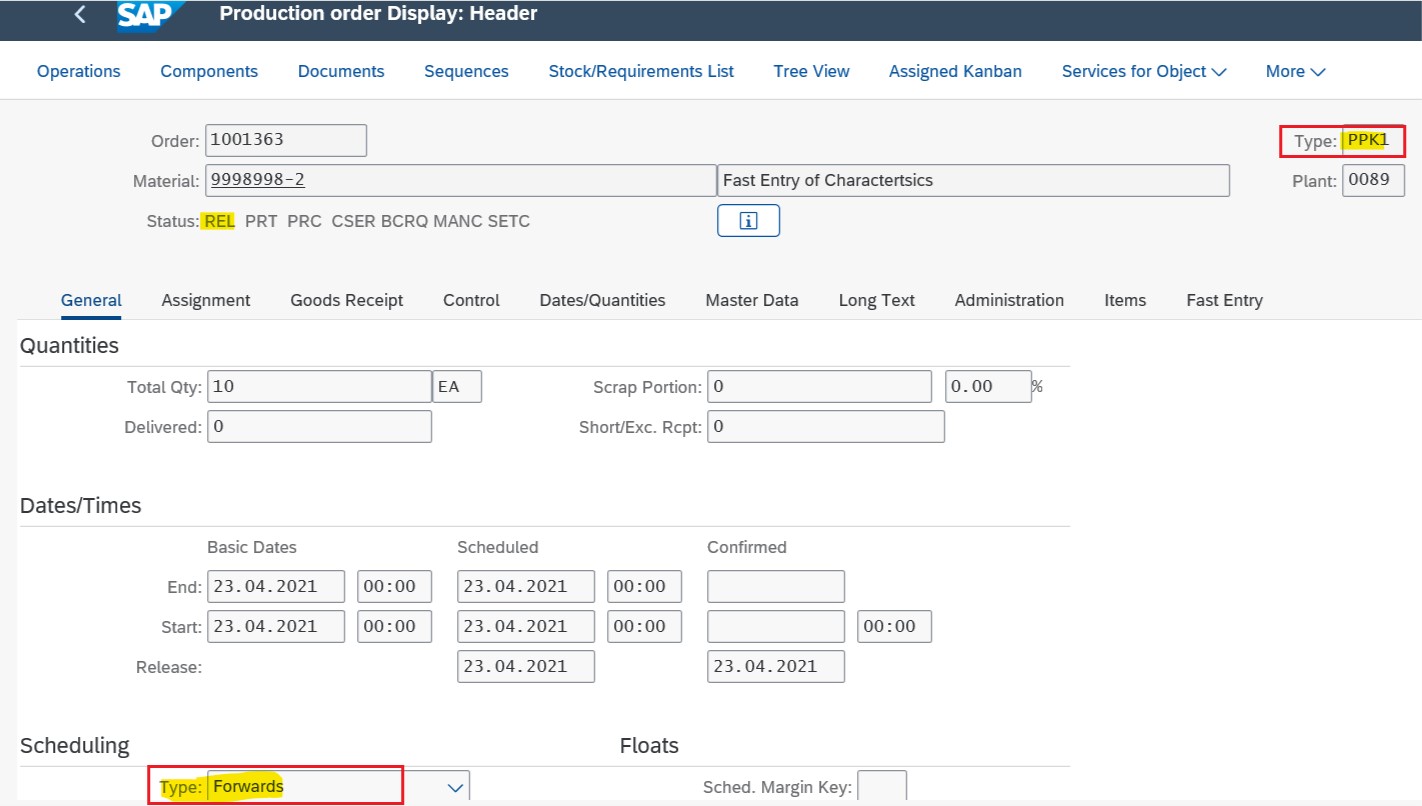Click the order Type field PPK1

click(1372, 141)
